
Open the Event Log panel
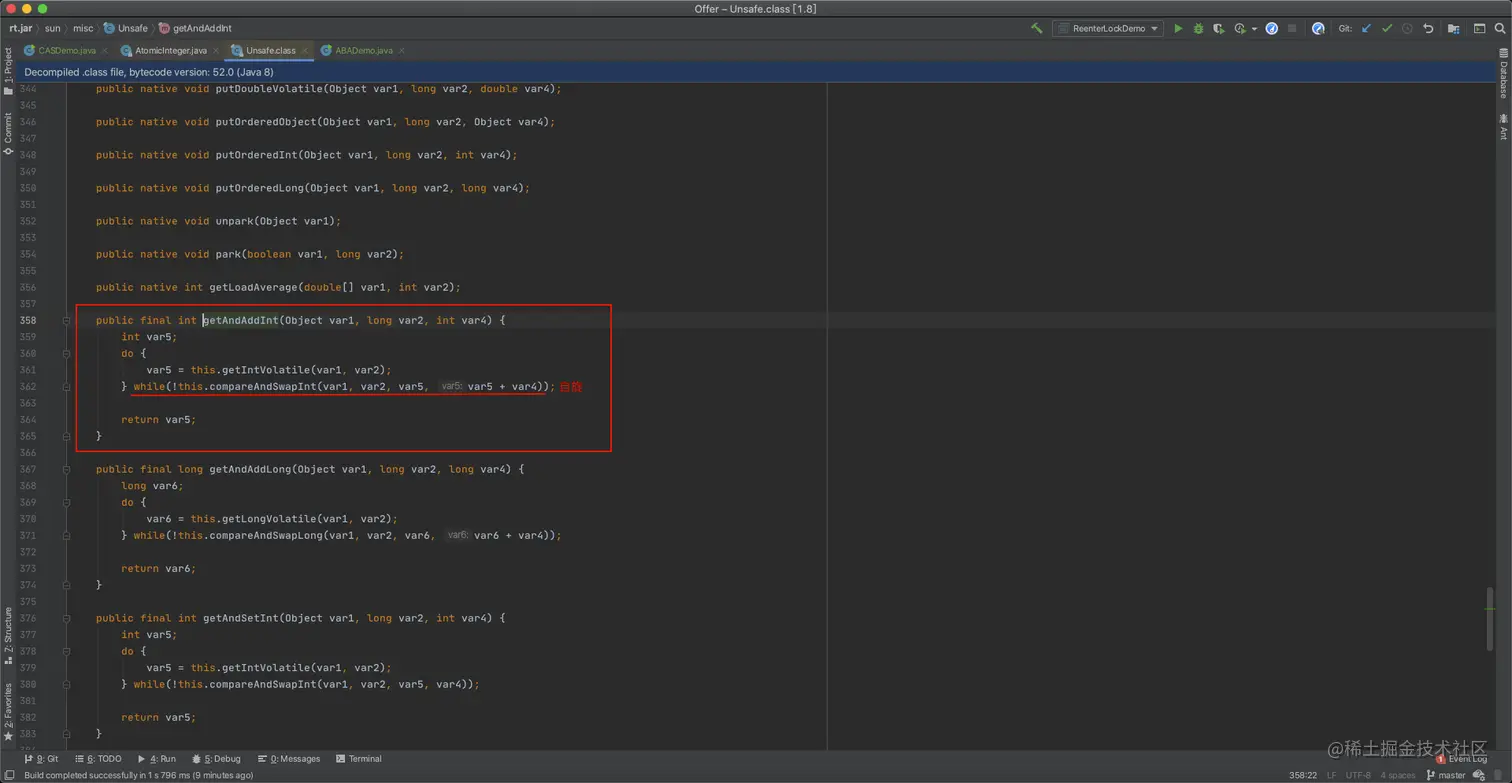pyautogui.click(x=1461, y=759)
